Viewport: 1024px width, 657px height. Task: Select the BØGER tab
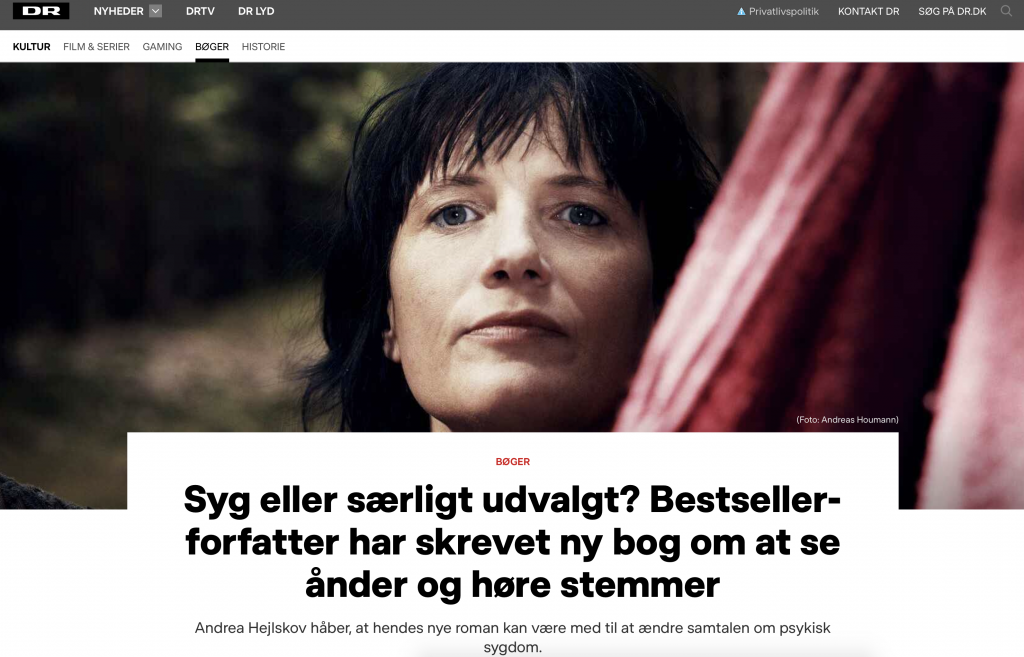[x=212, y=46]
